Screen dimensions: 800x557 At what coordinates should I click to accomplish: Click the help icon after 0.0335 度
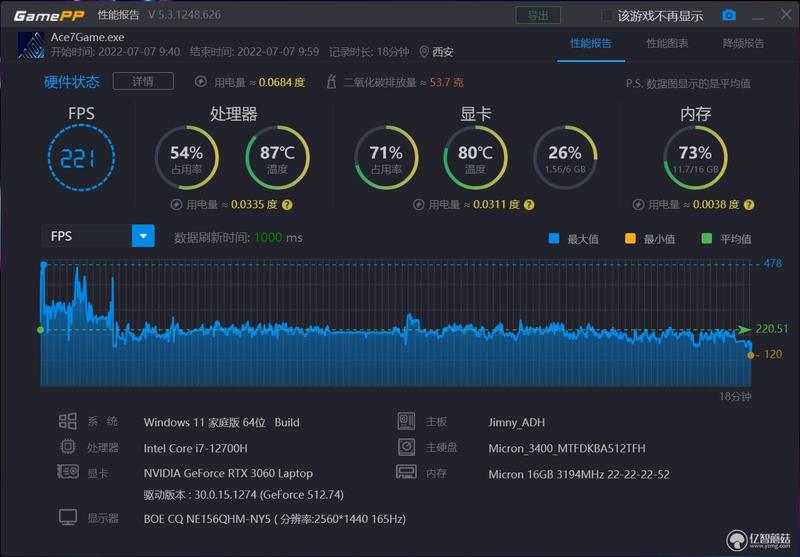coord(287,205)
